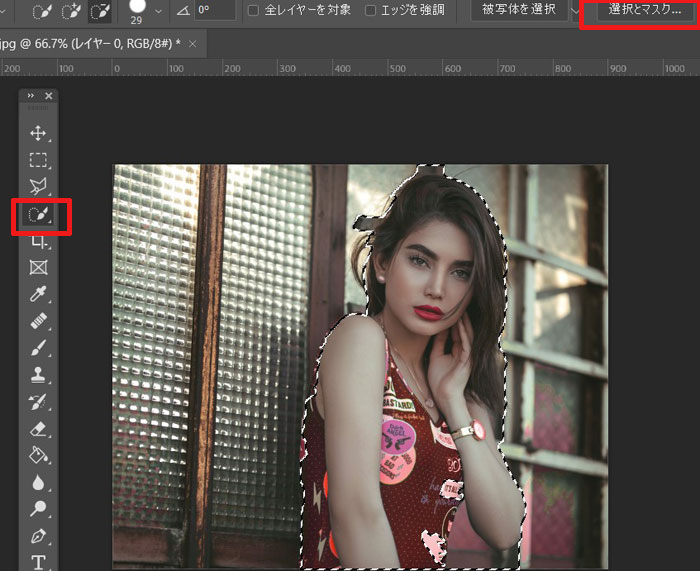Select the Eraser tool
The height and width of the screenshot is (571, 700).
[x=38, y=429]
